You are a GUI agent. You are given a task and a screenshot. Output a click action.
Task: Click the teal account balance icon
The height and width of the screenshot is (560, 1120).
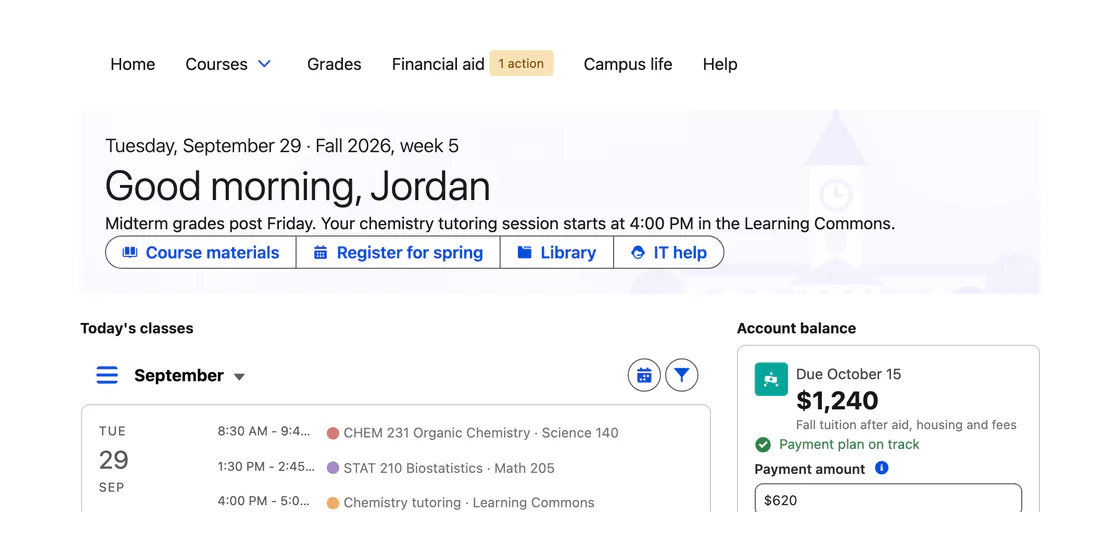(x=771, y=379)
